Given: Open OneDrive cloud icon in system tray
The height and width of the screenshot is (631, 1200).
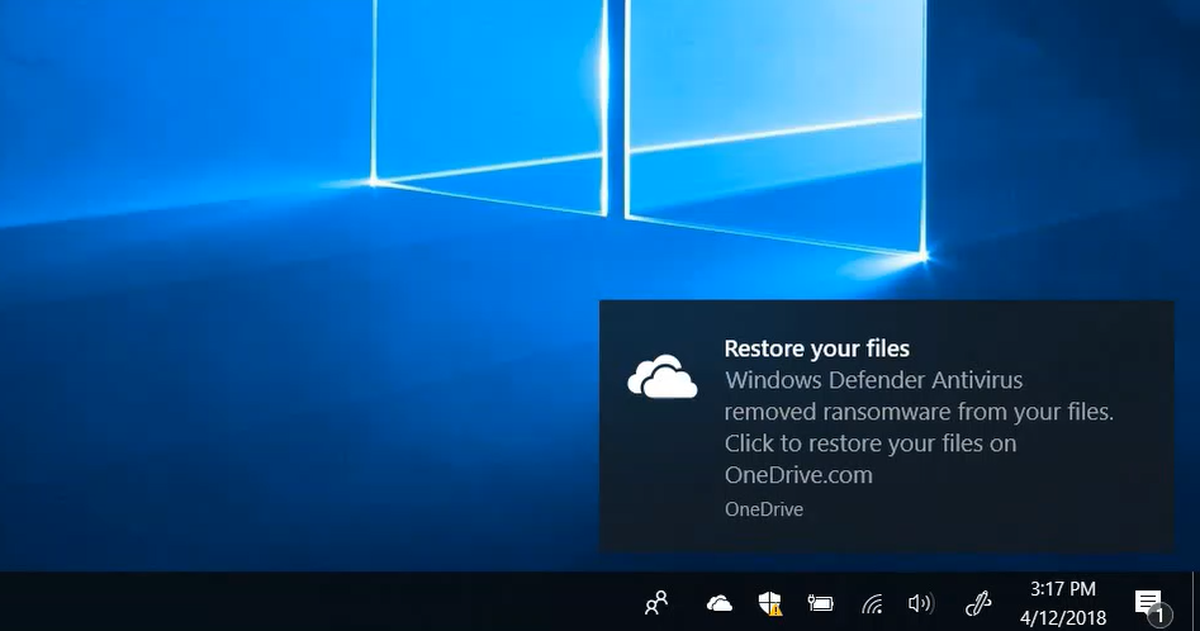Looking at the screenshot, I should click(719, 603).
